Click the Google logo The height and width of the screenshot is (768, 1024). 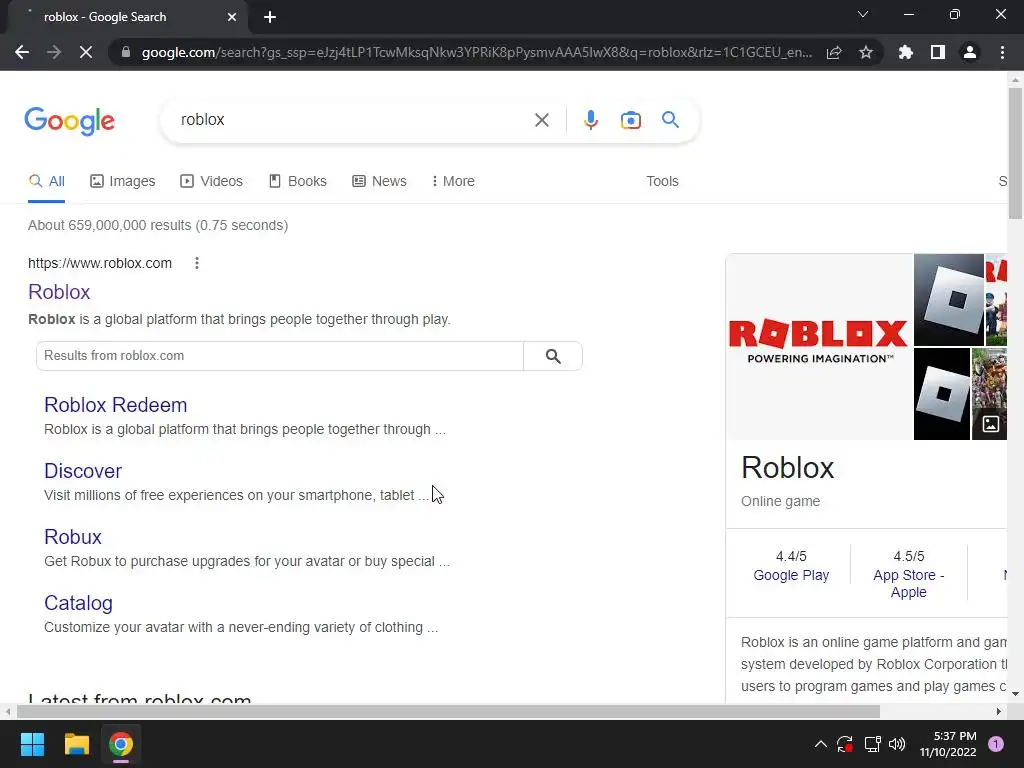pyautogui.click(x=70, y=121)
